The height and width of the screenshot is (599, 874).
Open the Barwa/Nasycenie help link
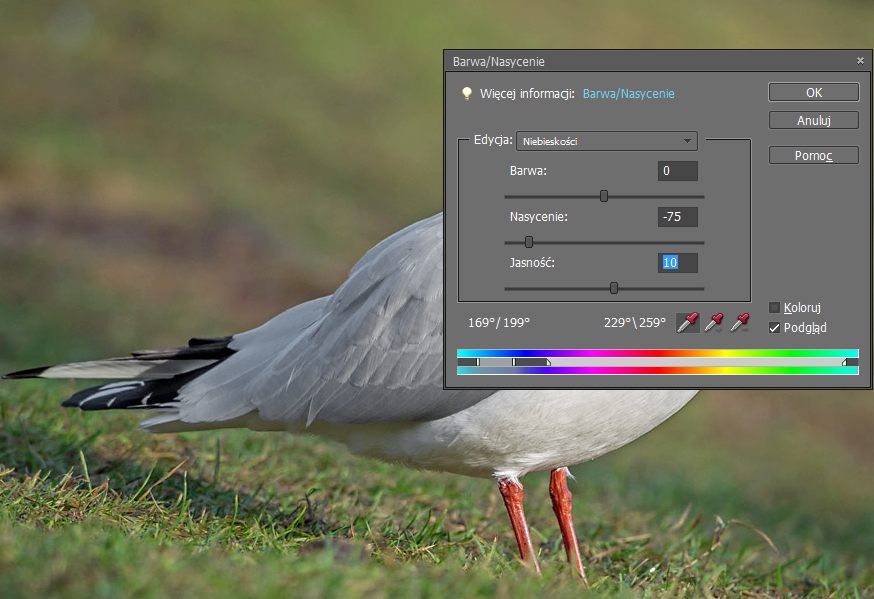[x=628, y=94]
